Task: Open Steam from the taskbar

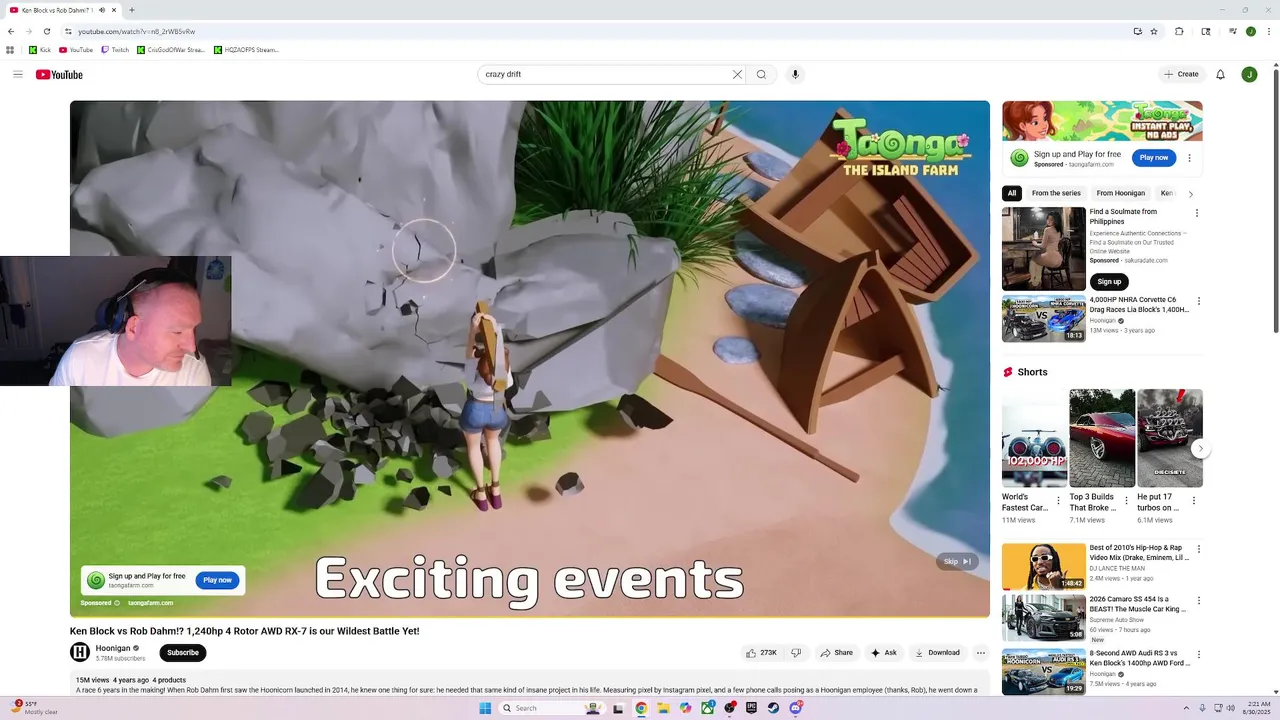Action: coord(773,708)
